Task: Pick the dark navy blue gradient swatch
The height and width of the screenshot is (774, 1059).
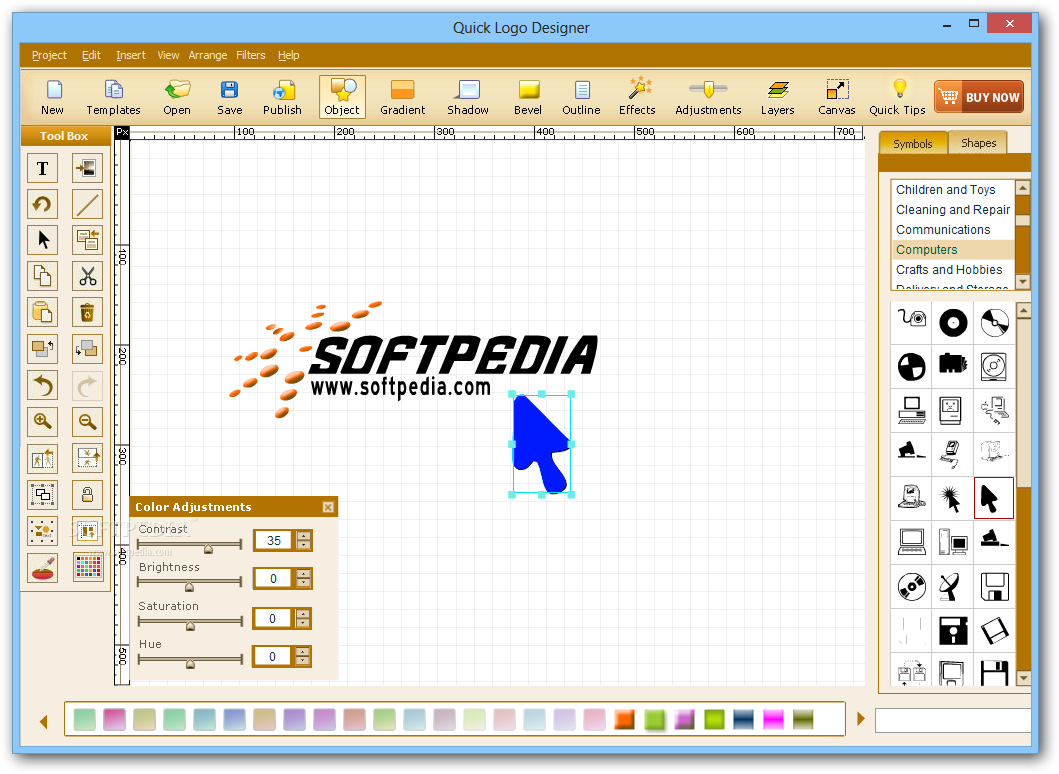Action: [x=744, y=719]
